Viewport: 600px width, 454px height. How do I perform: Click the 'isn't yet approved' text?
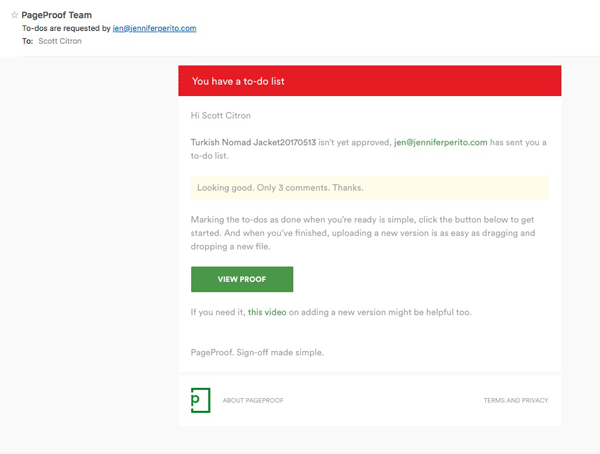coord(354,143)
